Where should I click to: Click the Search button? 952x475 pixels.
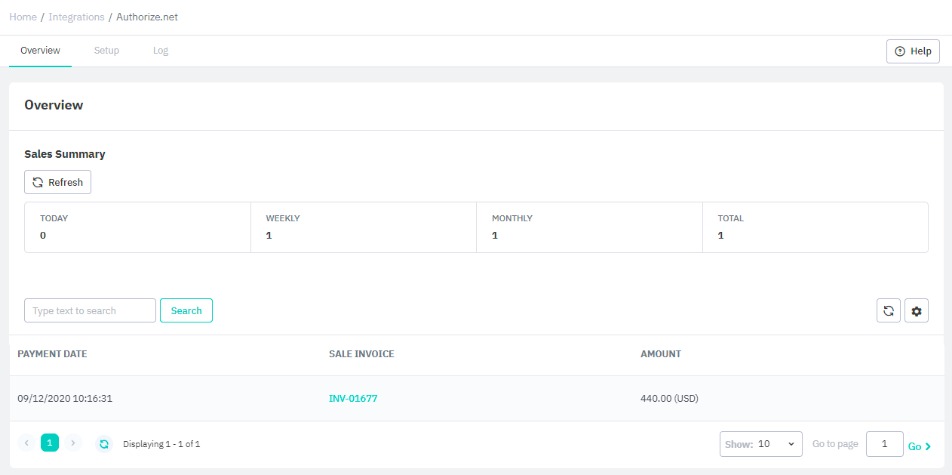point(186,311)
